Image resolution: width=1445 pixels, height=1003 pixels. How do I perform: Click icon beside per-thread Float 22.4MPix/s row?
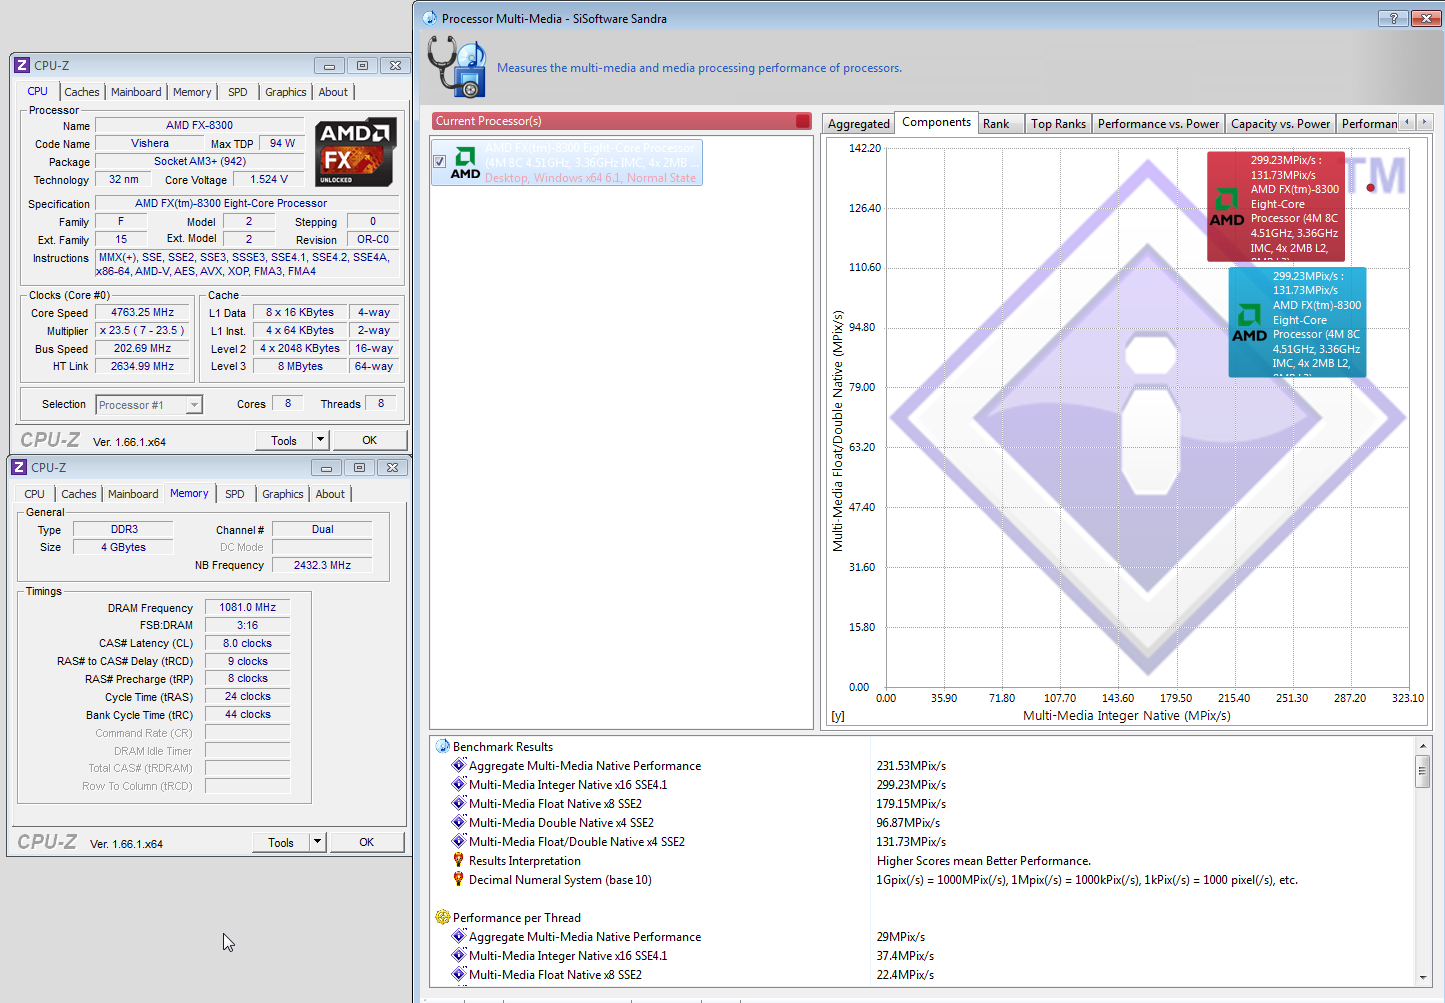[459, 974]
